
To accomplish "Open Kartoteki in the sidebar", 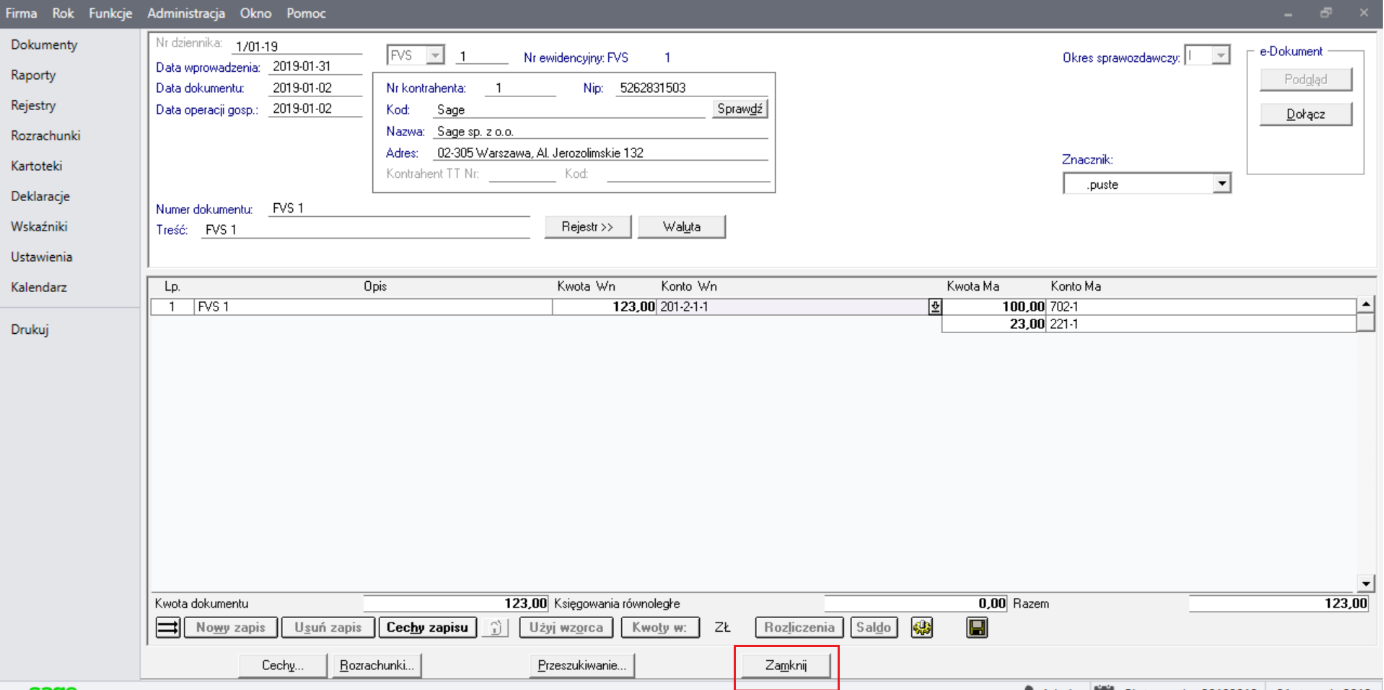I will click(x=36, y=166).
